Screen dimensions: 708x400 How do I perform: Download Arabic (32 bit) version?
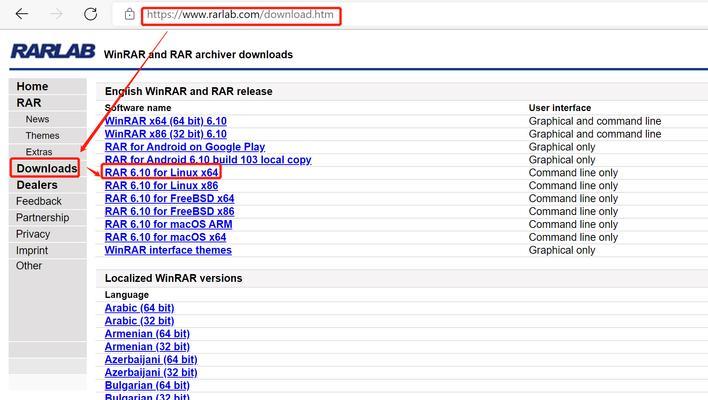[140, 321]
